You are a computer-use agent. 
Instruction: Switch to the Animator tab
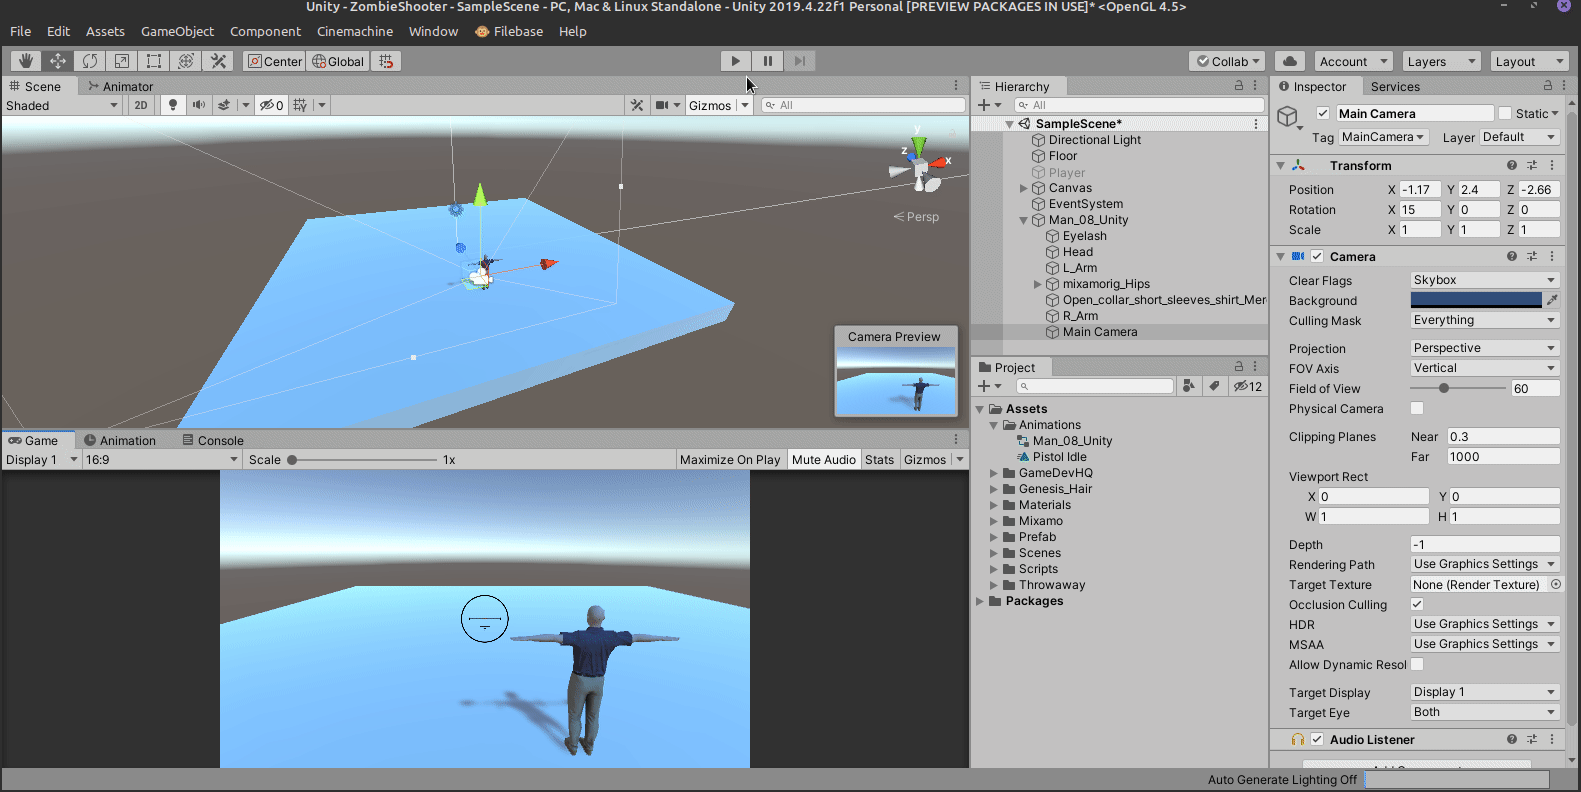pos(120,86)
